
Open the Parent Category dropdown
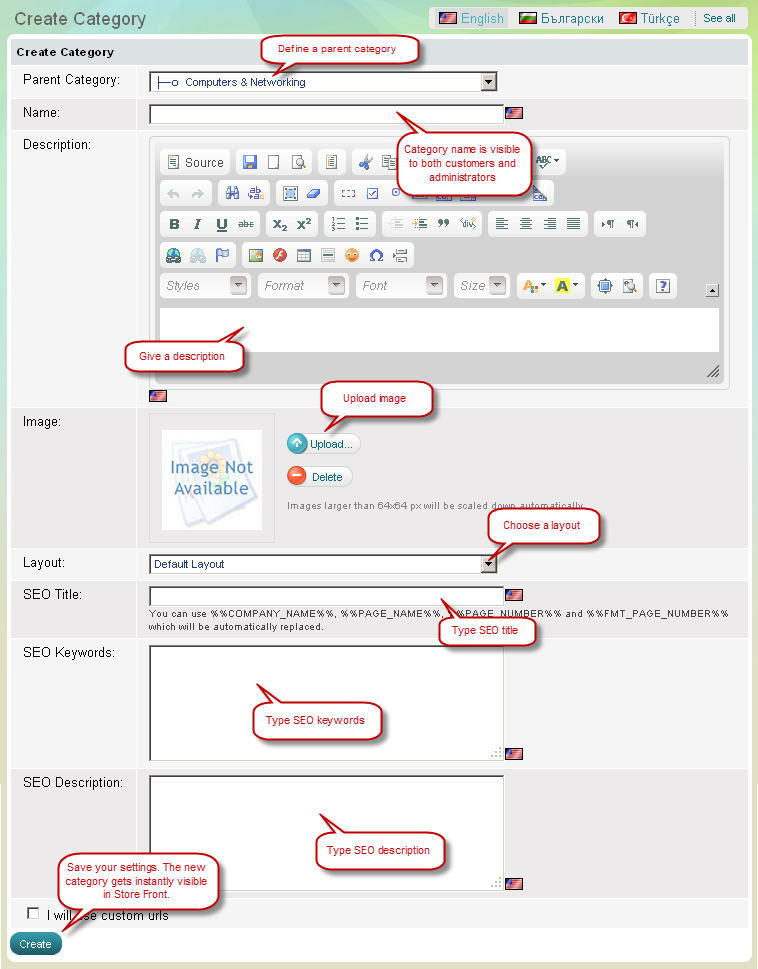[x=488, y=82]
